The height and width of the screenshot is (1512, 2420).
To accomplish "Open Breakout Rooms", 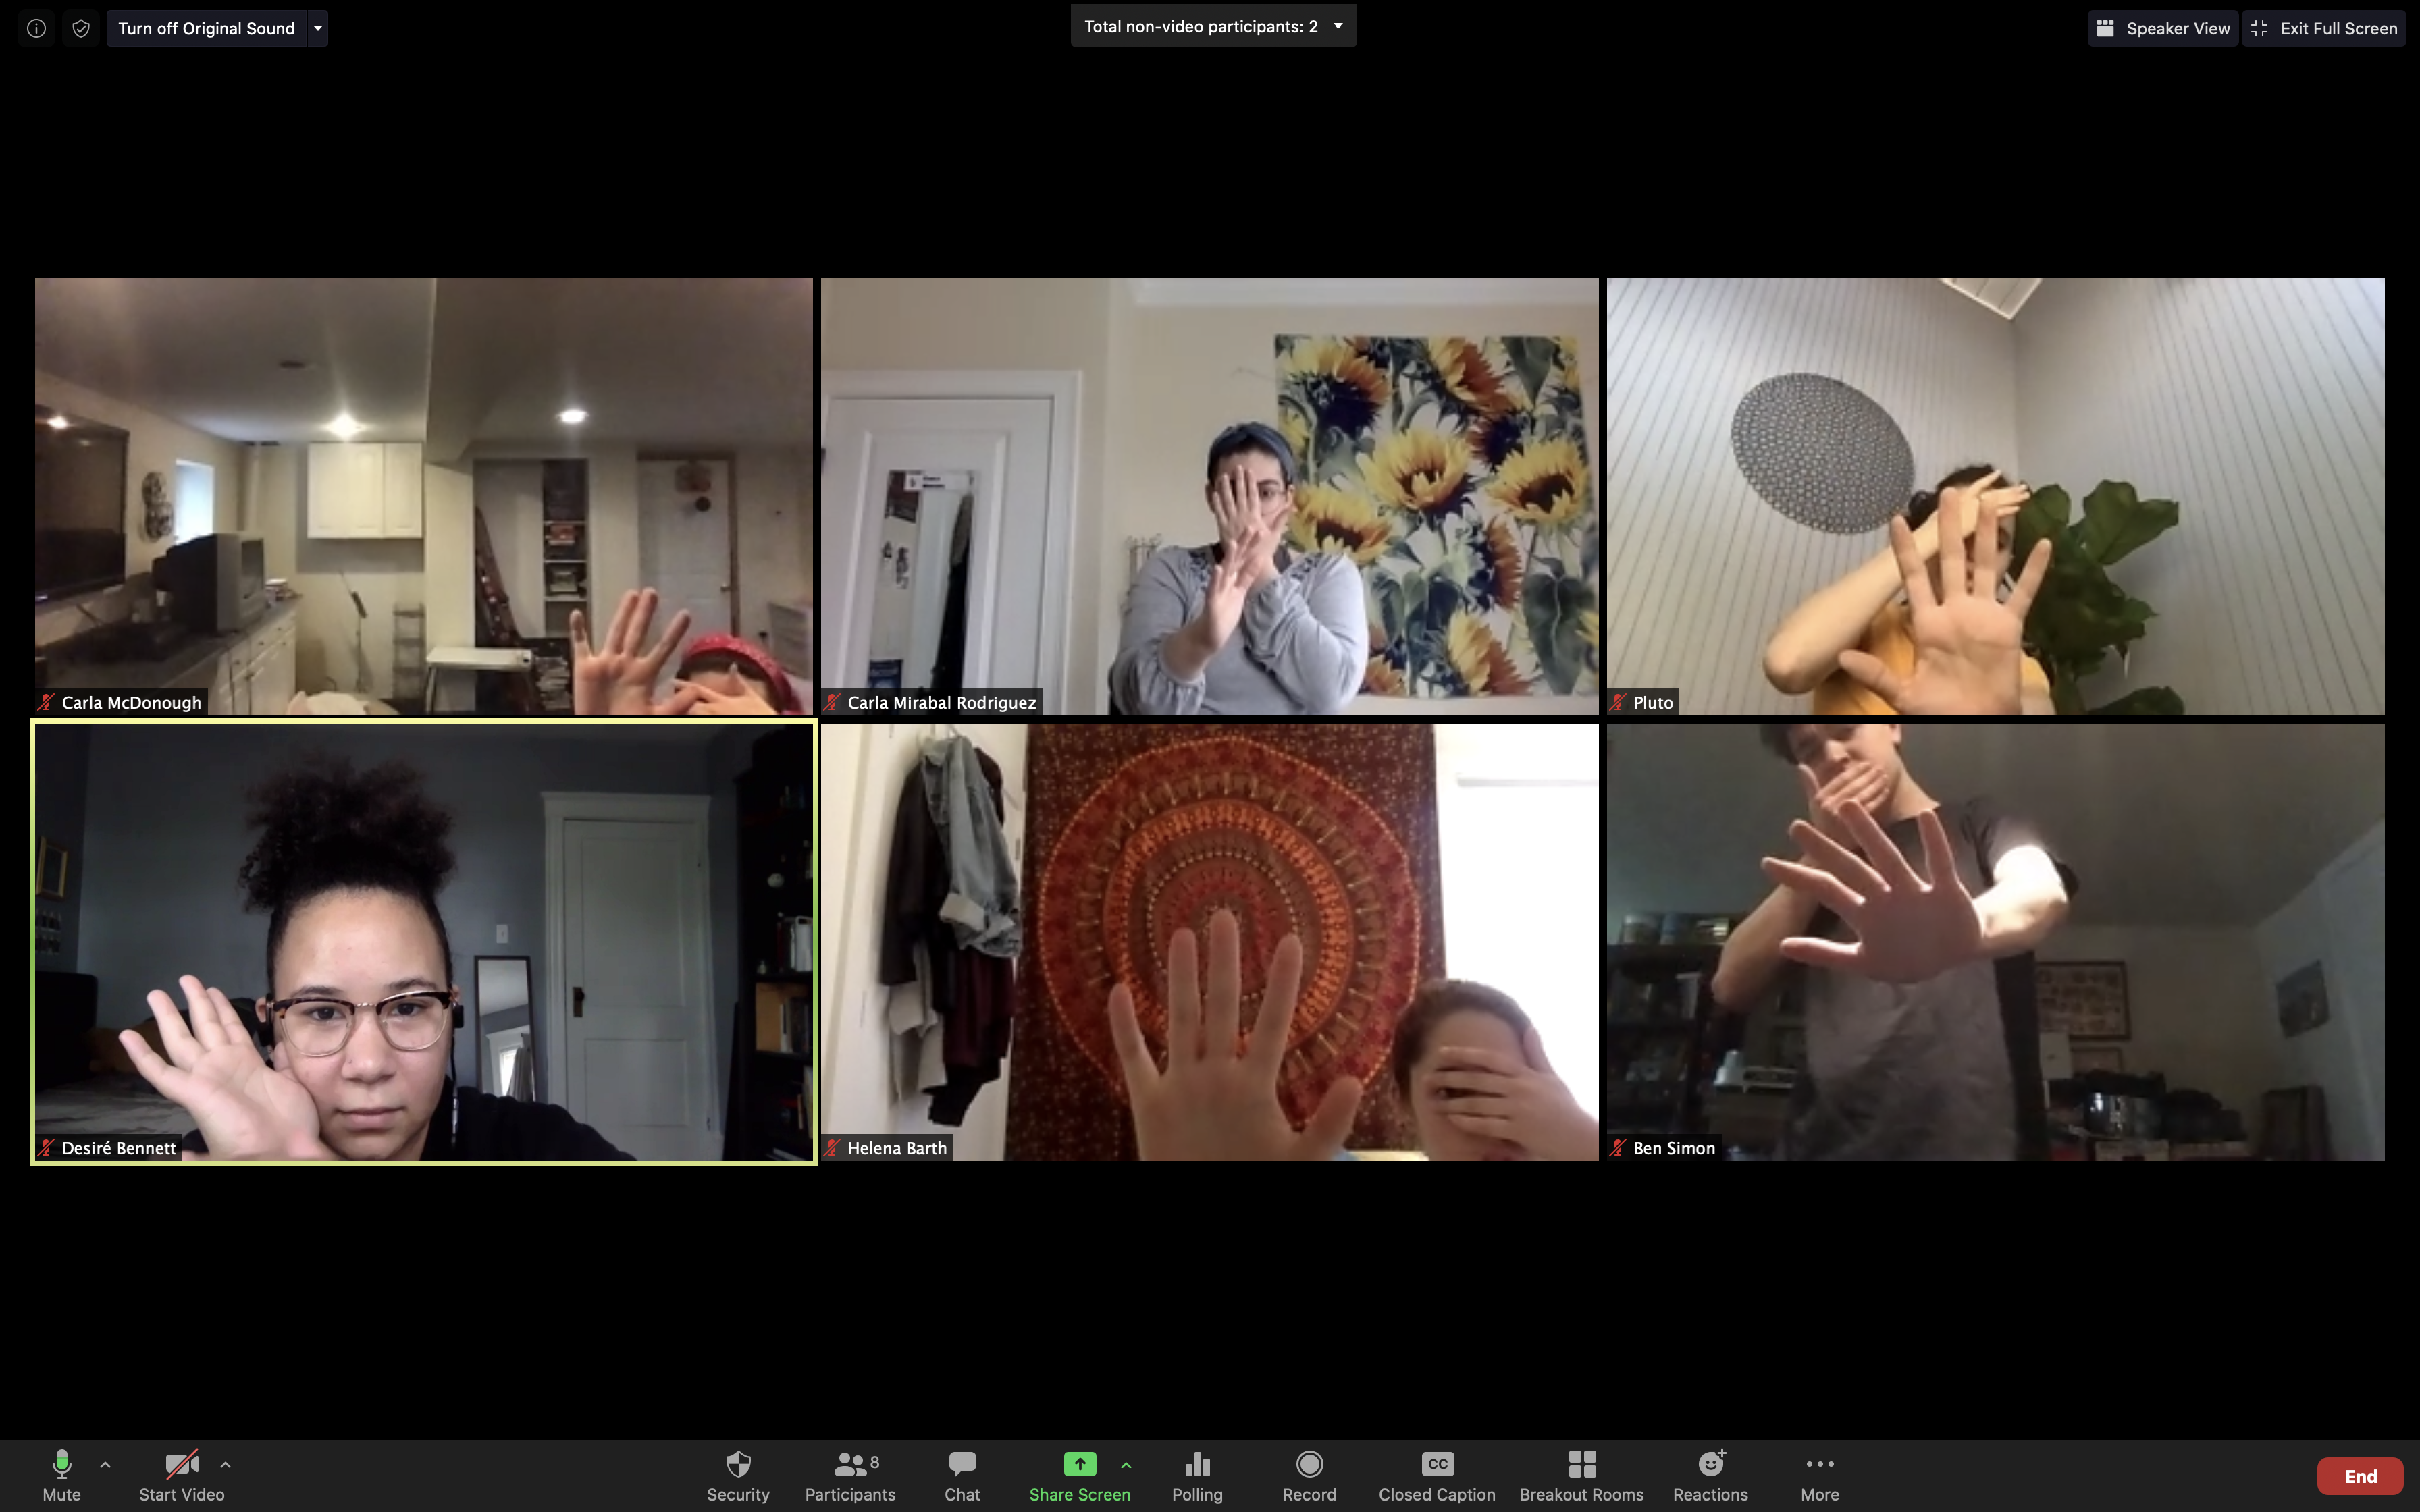I will tap(1581, 1476).
